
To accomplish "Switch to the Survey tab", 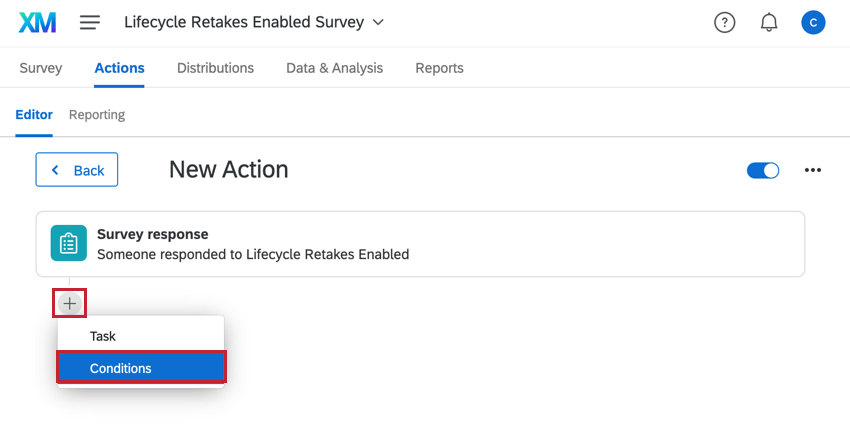I will click(41, 68).
